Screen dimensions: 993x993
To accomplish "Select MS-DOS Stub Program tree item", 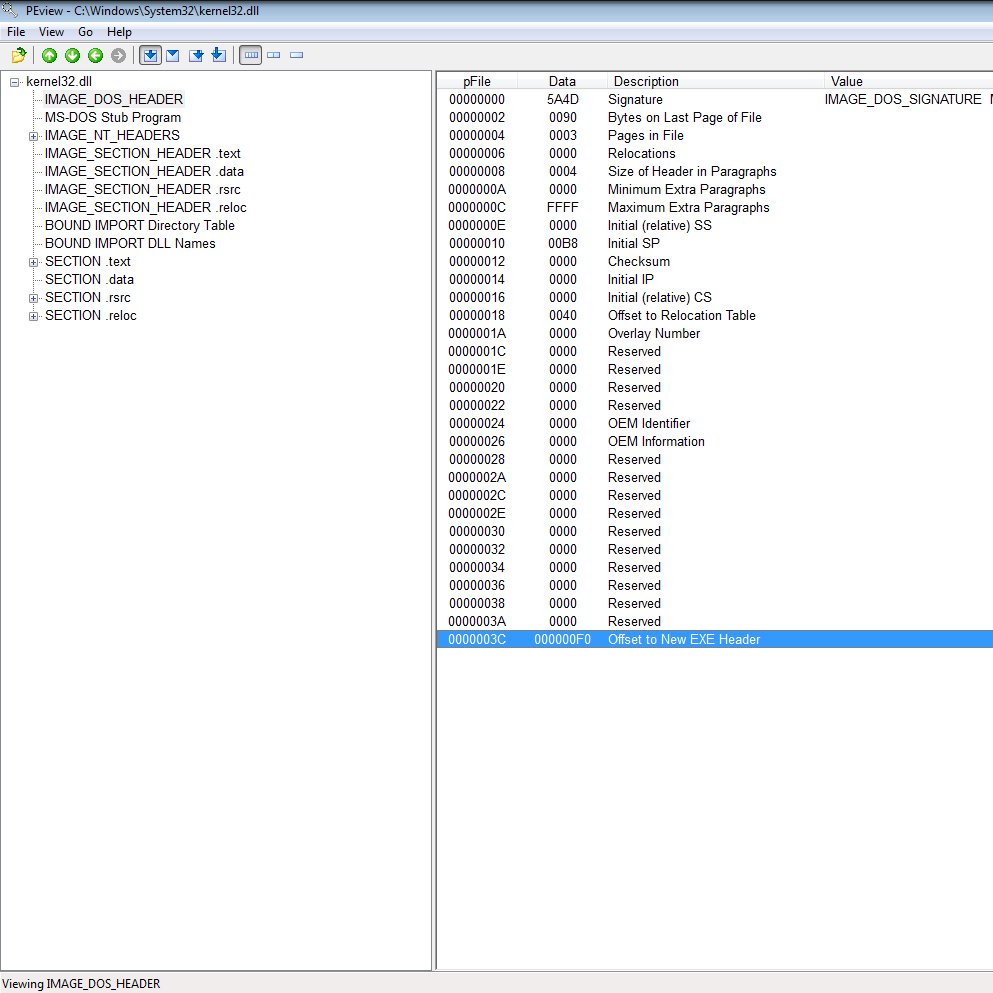I will [113, 118].
